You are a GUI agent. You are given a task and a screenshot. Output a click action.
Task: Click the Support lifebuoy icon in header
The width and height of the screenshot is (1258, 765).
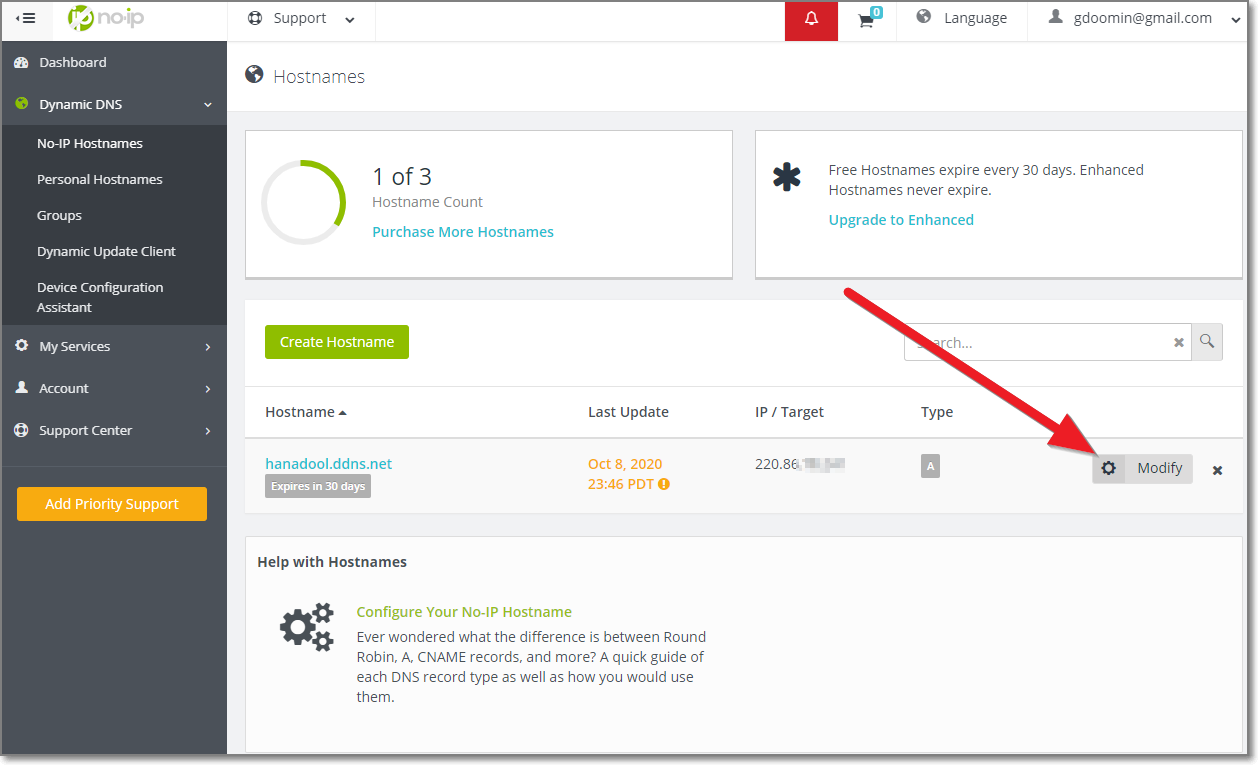click(x=255, y=18)
